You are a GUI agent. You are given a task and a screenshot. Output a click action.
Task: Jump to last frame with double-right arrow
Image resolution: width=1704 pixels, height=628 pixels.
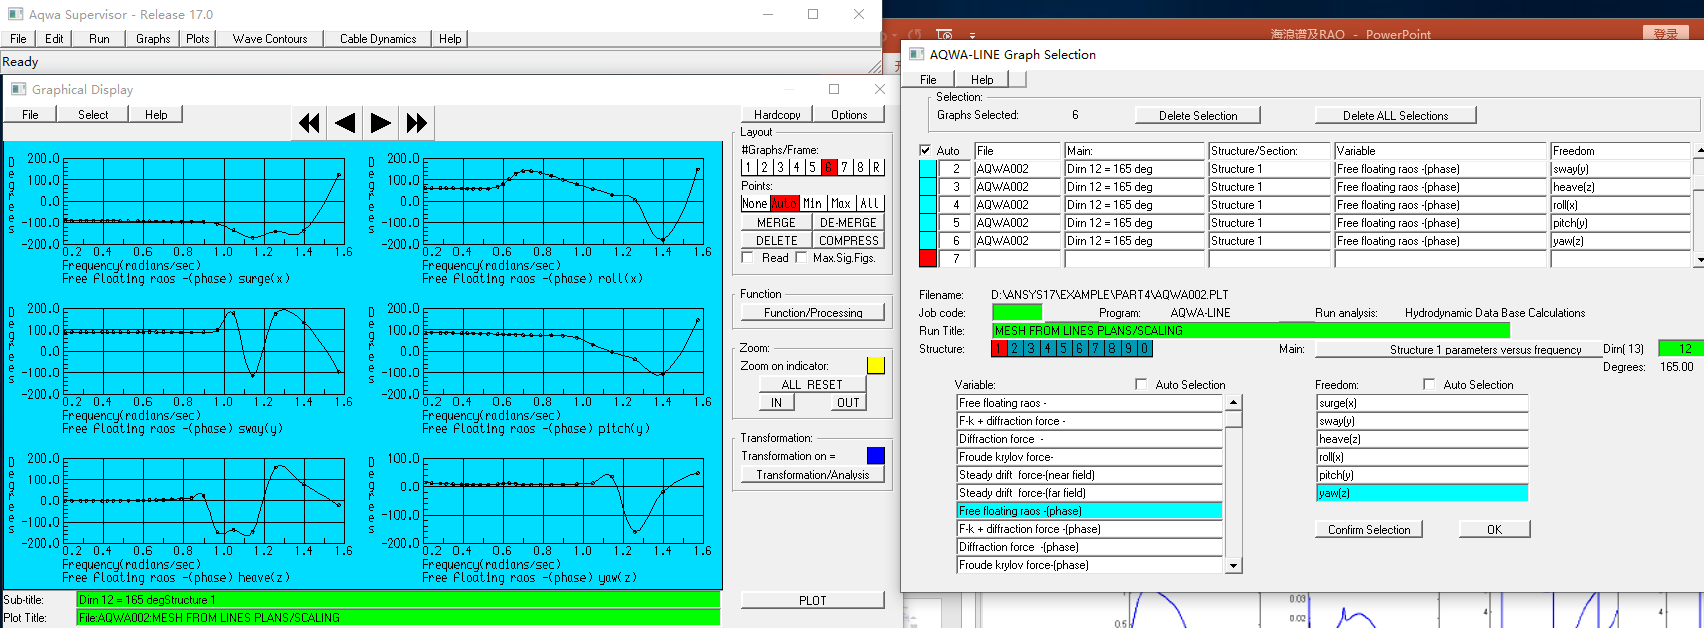[x=417, y=123]
